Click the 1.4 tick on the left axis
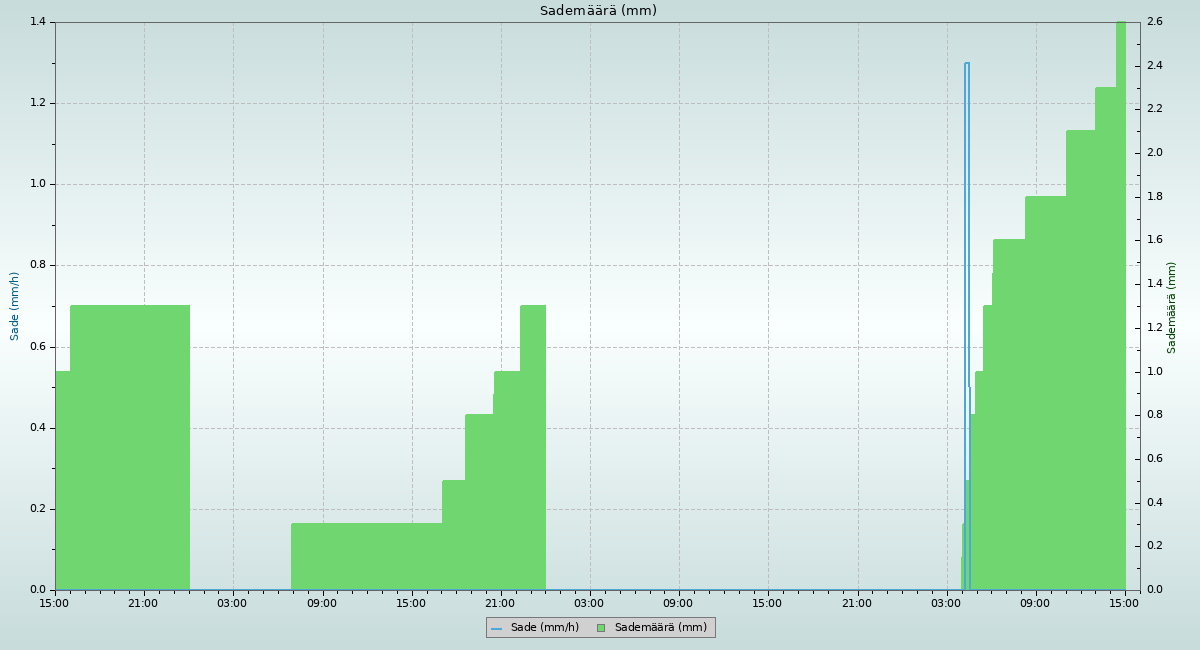The width and height of the screenshot is (1200, 650). pos(38,22)
